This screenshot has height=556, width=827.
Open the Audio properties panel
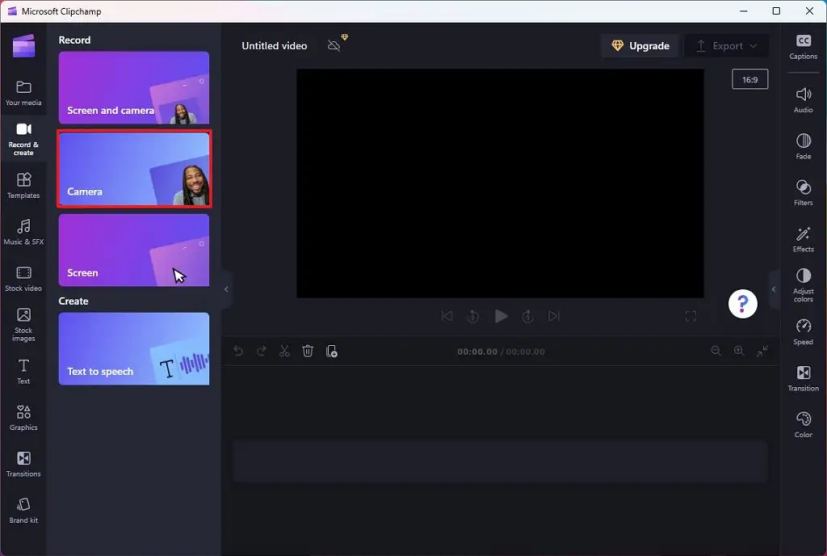[x=803, y=100]
